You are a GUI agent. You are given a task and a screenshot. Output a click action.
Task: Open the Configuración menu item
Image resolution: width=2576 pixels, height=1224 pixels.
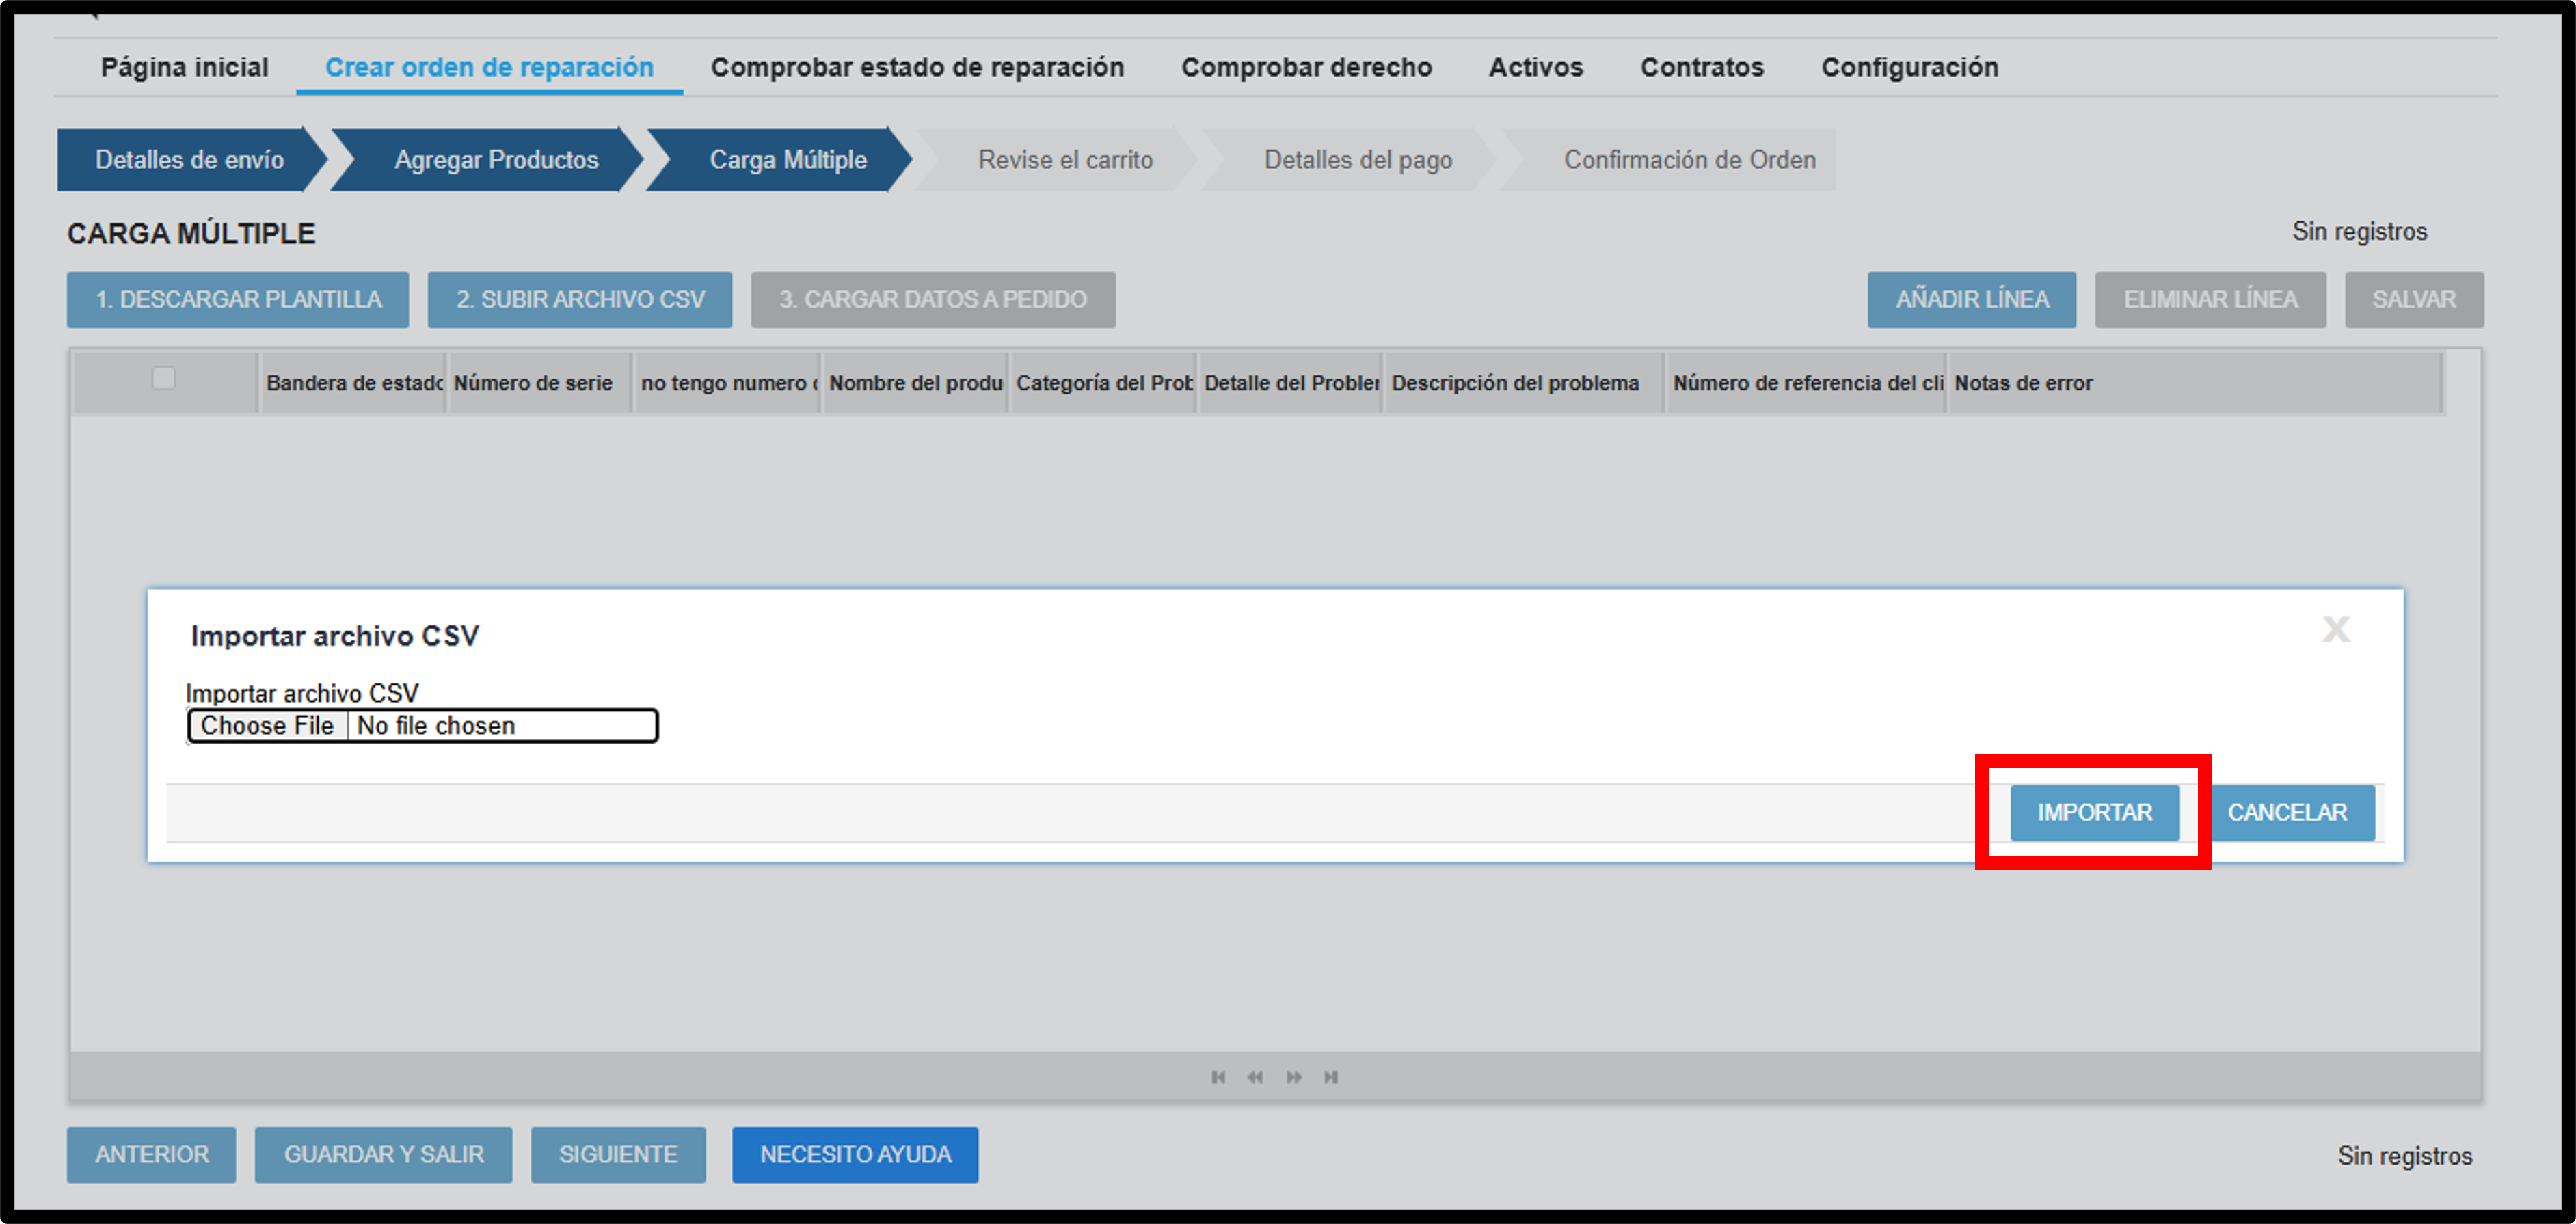(x=1909, y=67)
